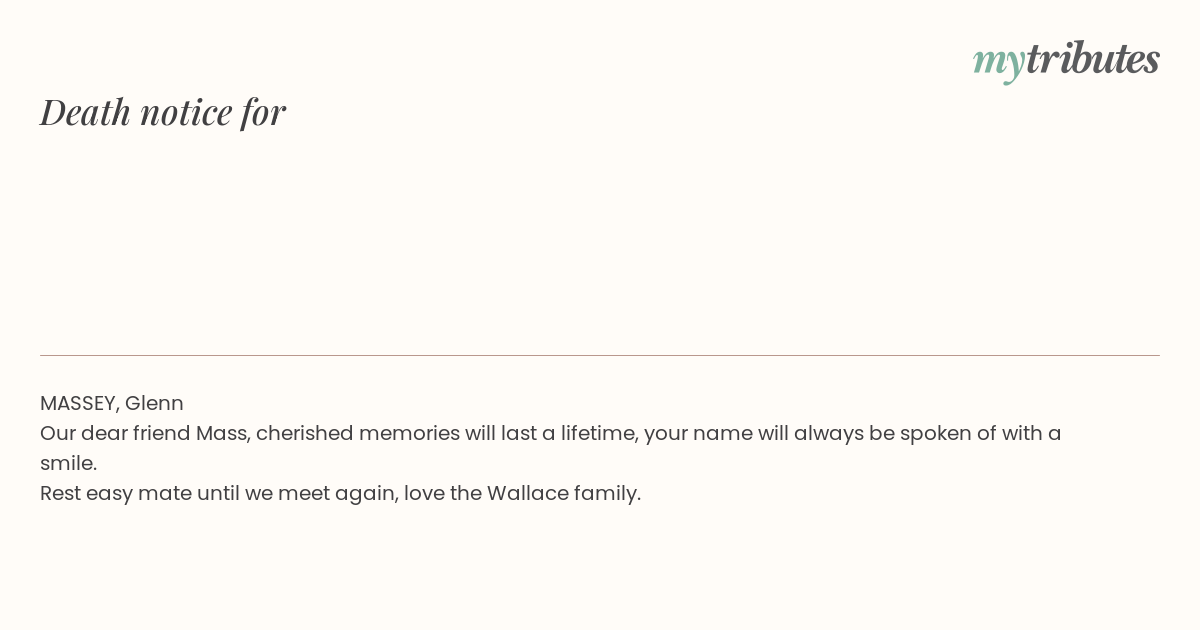Click the name "MASSEY, Glenn"

point(112,403)
